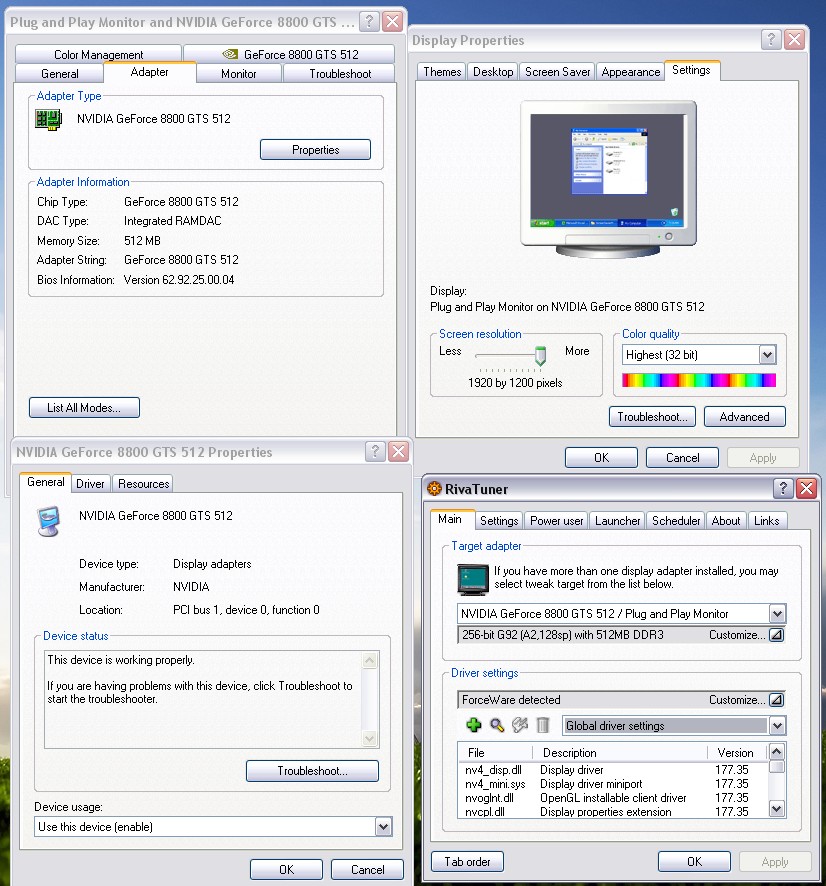Click the Tab order button in RivaTuner
Image resolution: width=826 pixels, height=886 pixels.
click(467, 862)
